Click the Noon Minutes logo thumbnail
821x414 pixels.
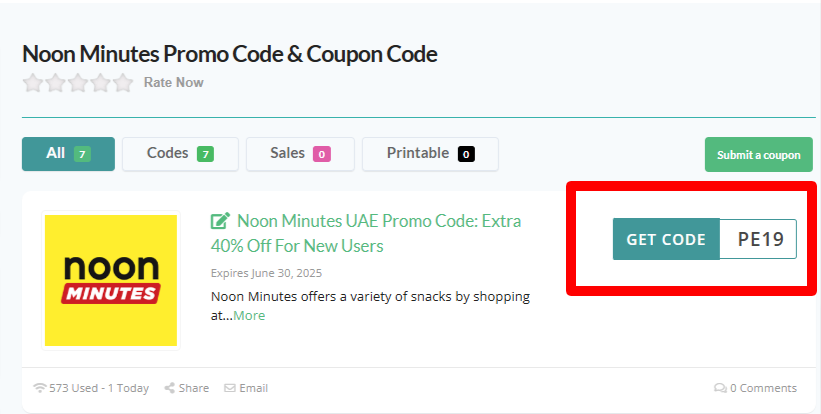click(111, 281)
